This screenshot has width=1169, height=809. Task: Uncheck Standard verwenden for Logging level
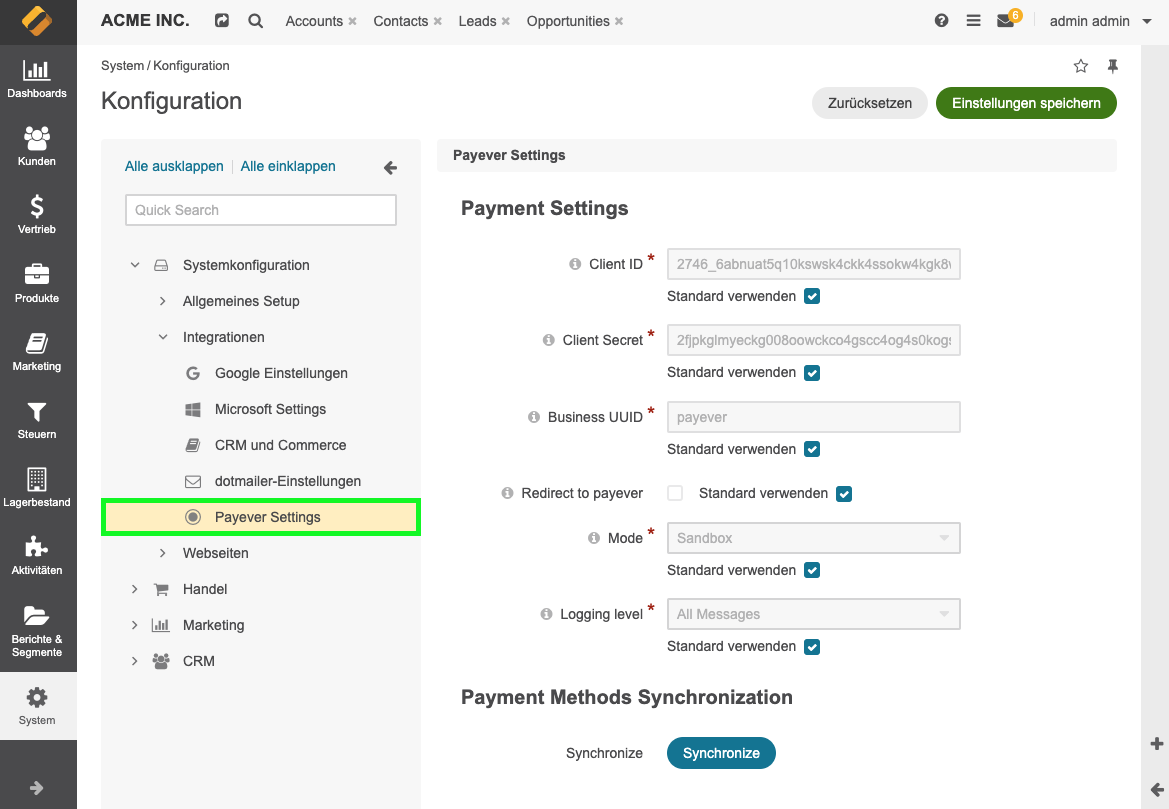pyautogui.click(x=812, y=646)
